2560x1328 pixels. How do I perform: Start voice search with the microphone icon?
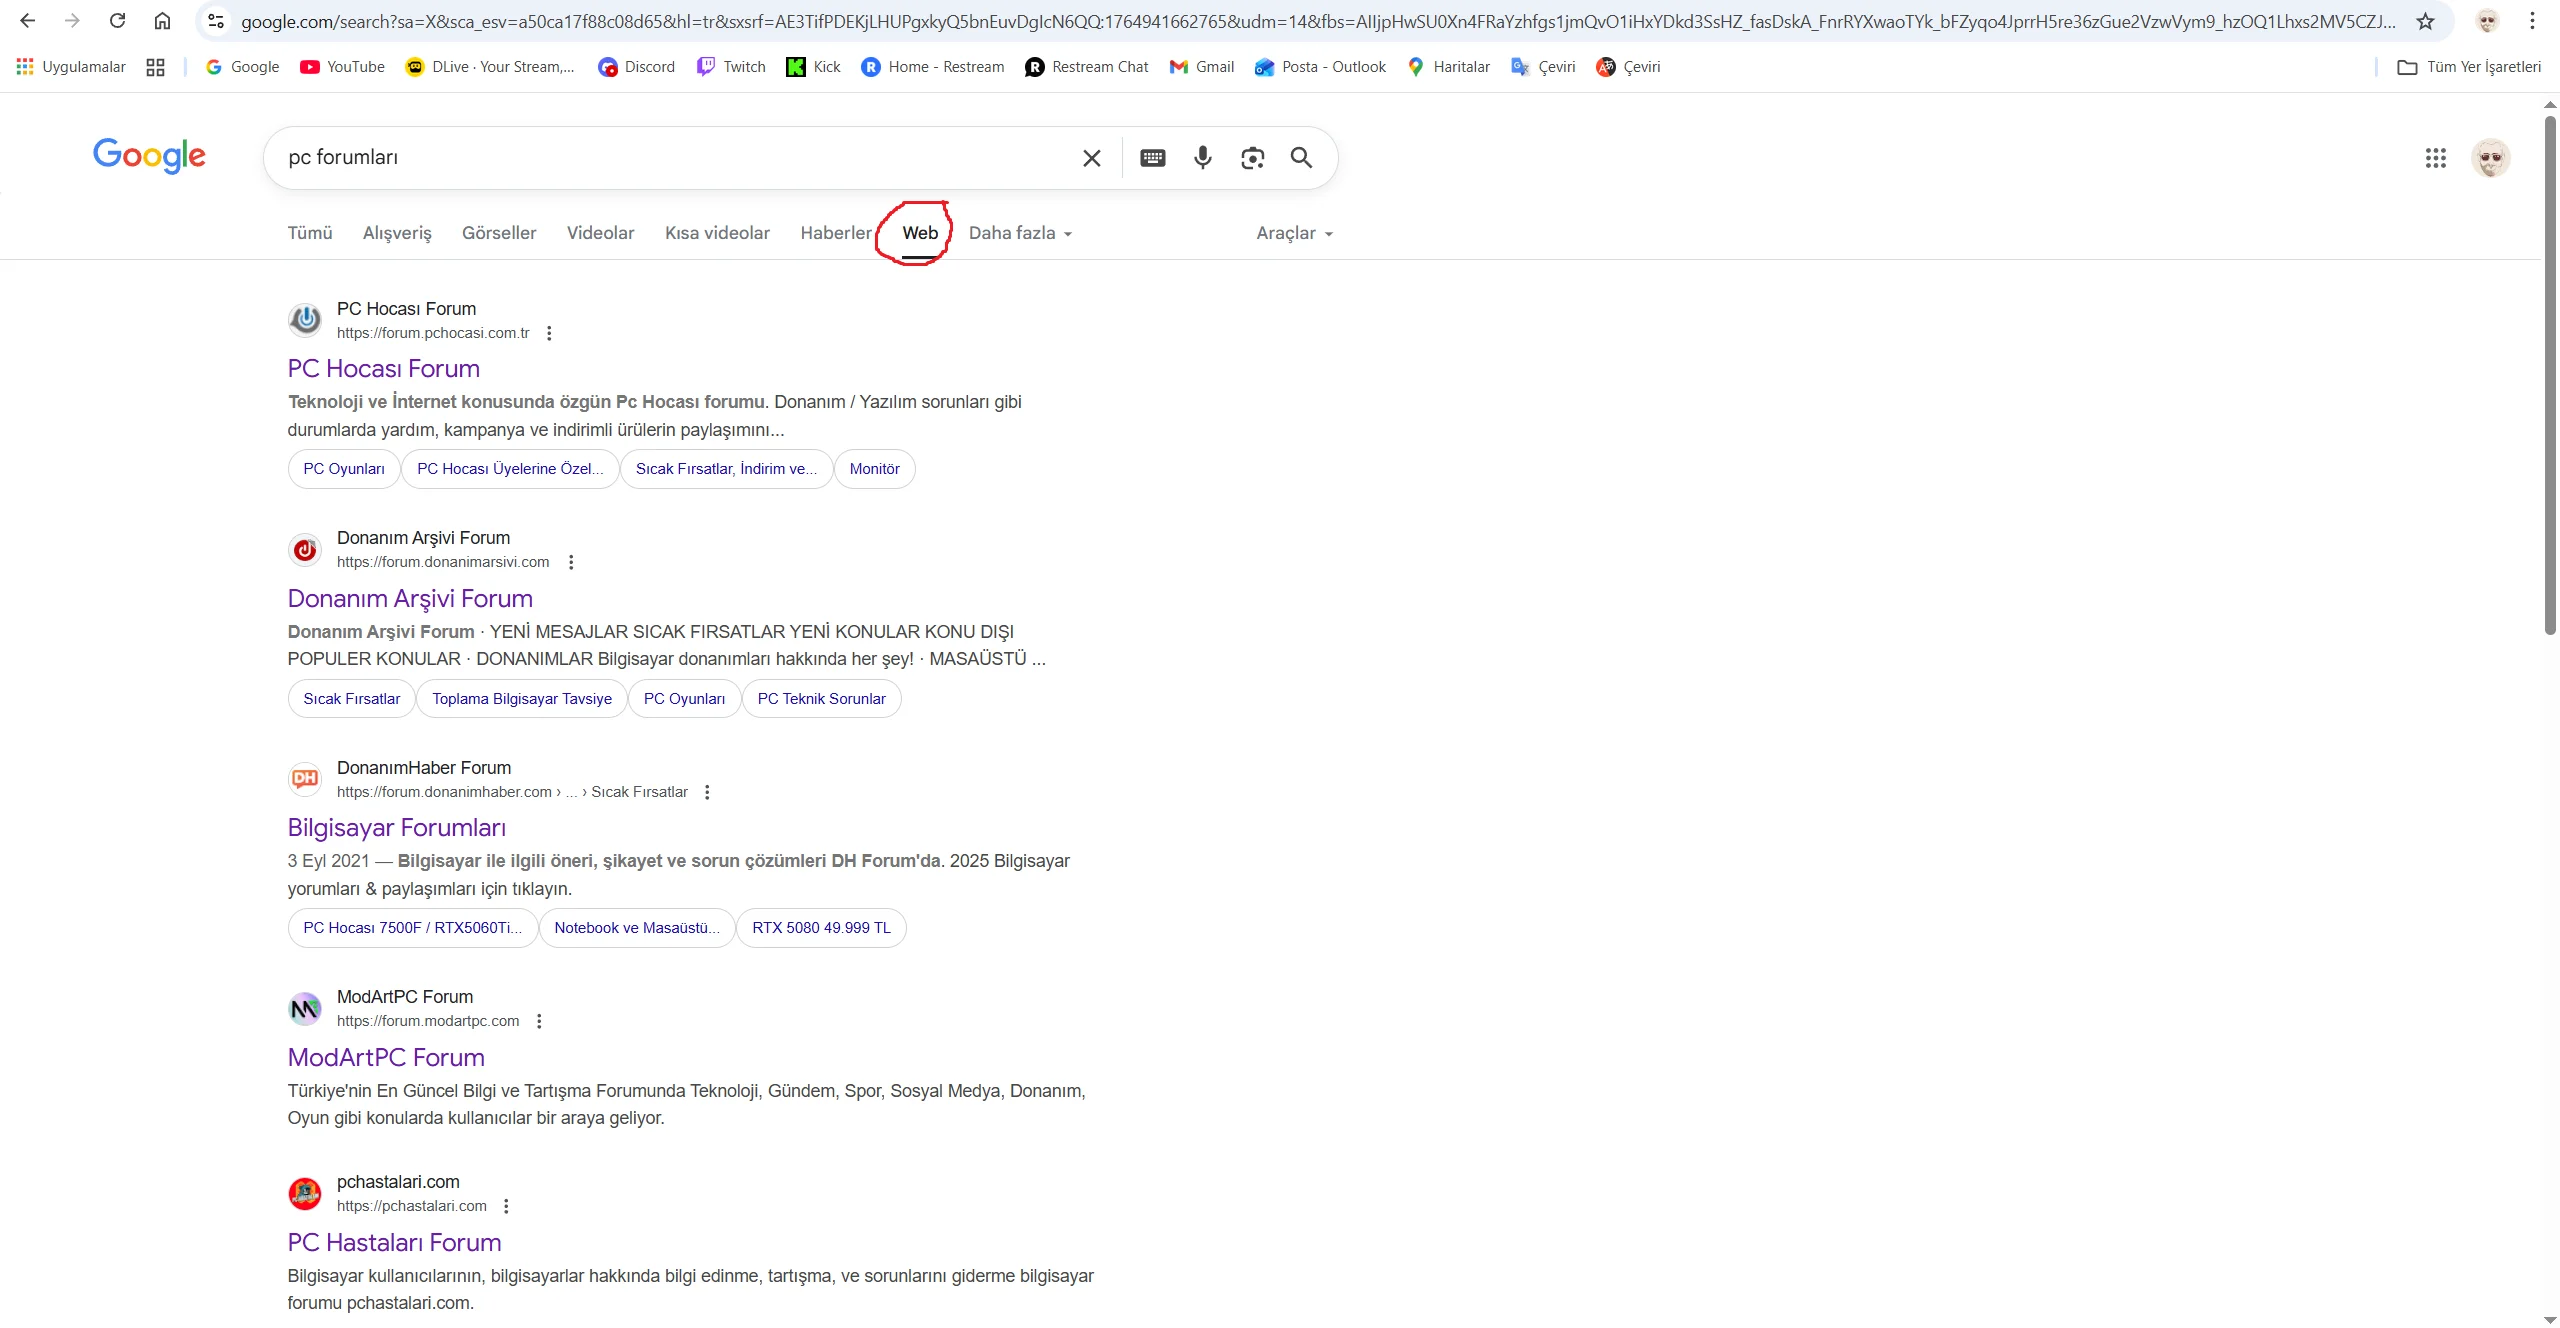(1202, 158)
